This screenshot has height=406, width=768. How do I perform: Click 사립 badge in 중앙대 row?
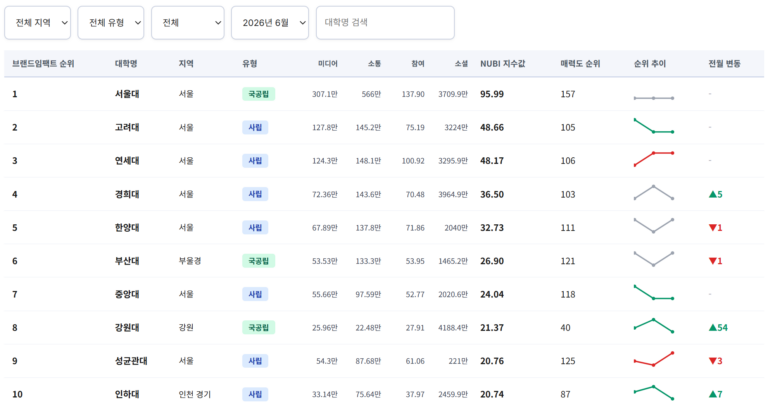tap(255, 294)
